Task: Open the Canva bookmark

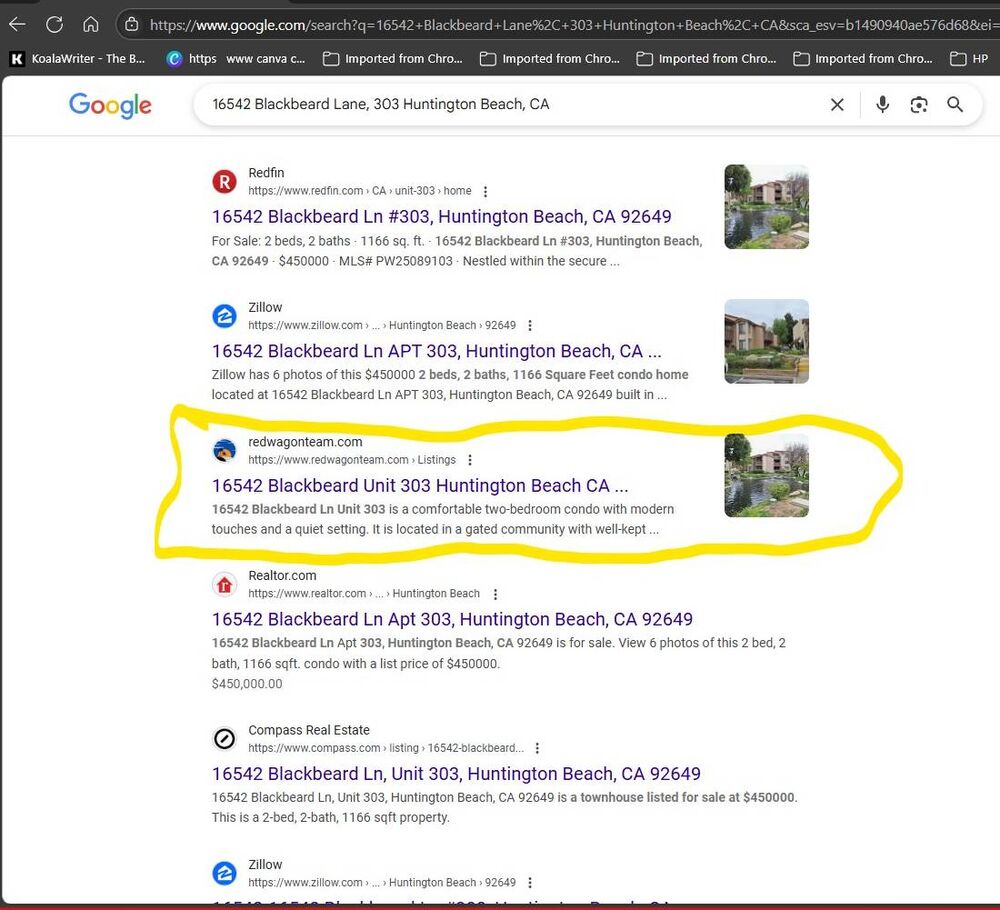Action: [x=235, y=59]
